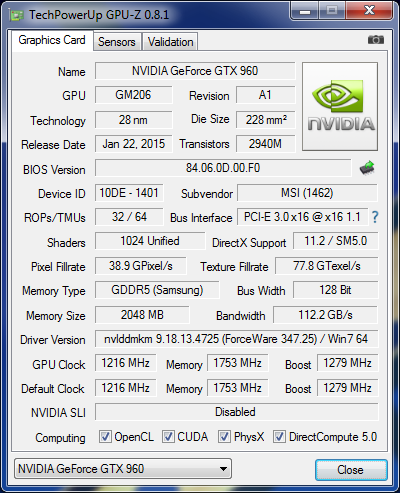Image resolution: width=400 pixels, height=493 pixels.
Task: Click the BIOS Version field 84.06.0D.00.F0
Action: pos(223,168)
